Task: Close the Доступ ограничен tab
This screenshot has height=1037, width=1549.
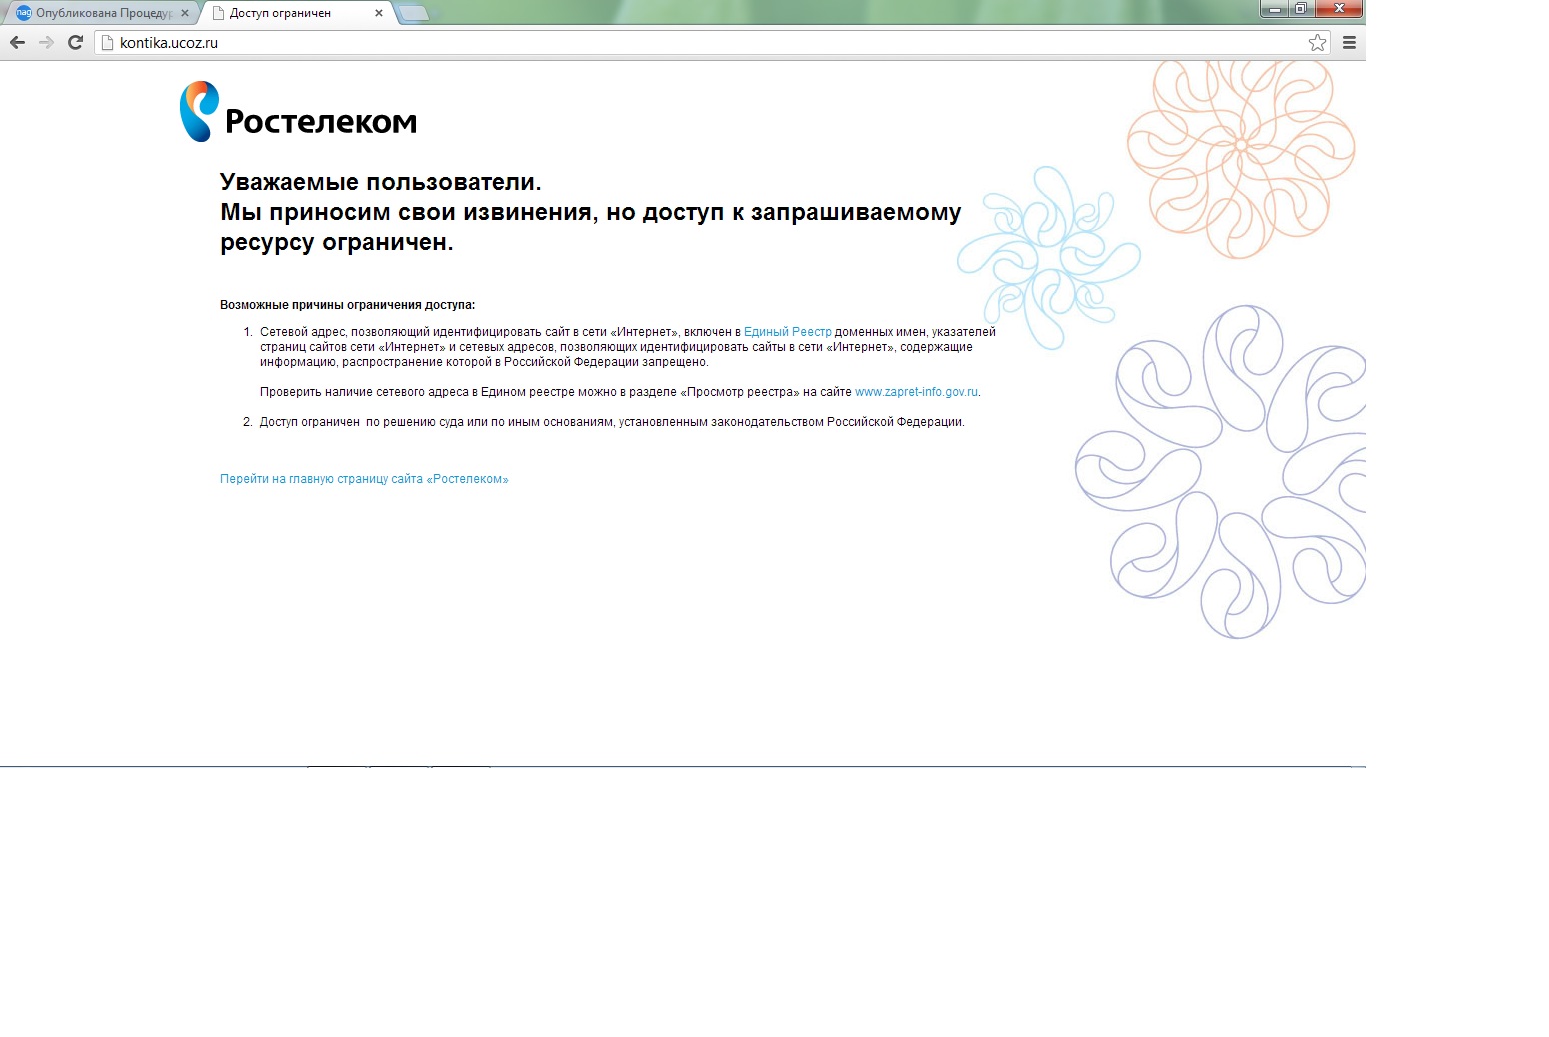Action: point(378,13)
